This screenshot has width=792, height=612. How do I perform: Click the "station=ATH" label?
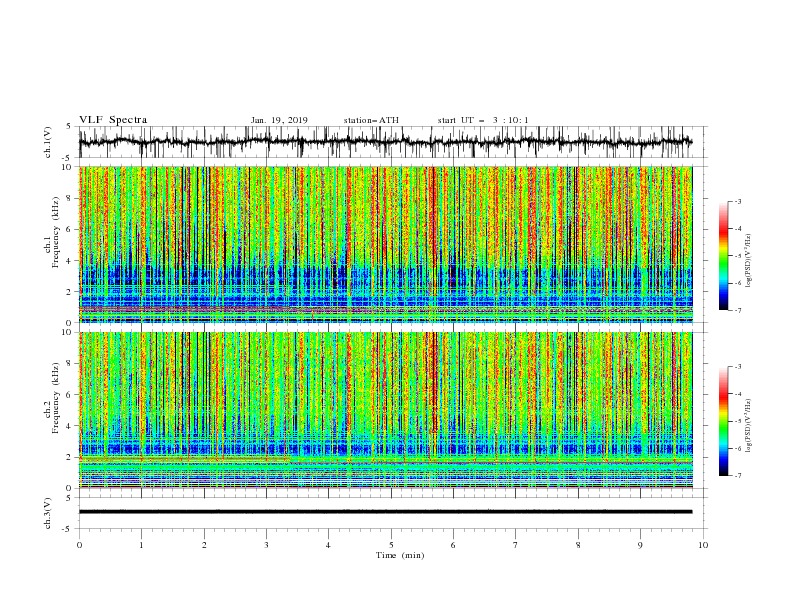(x=371, y=120)
